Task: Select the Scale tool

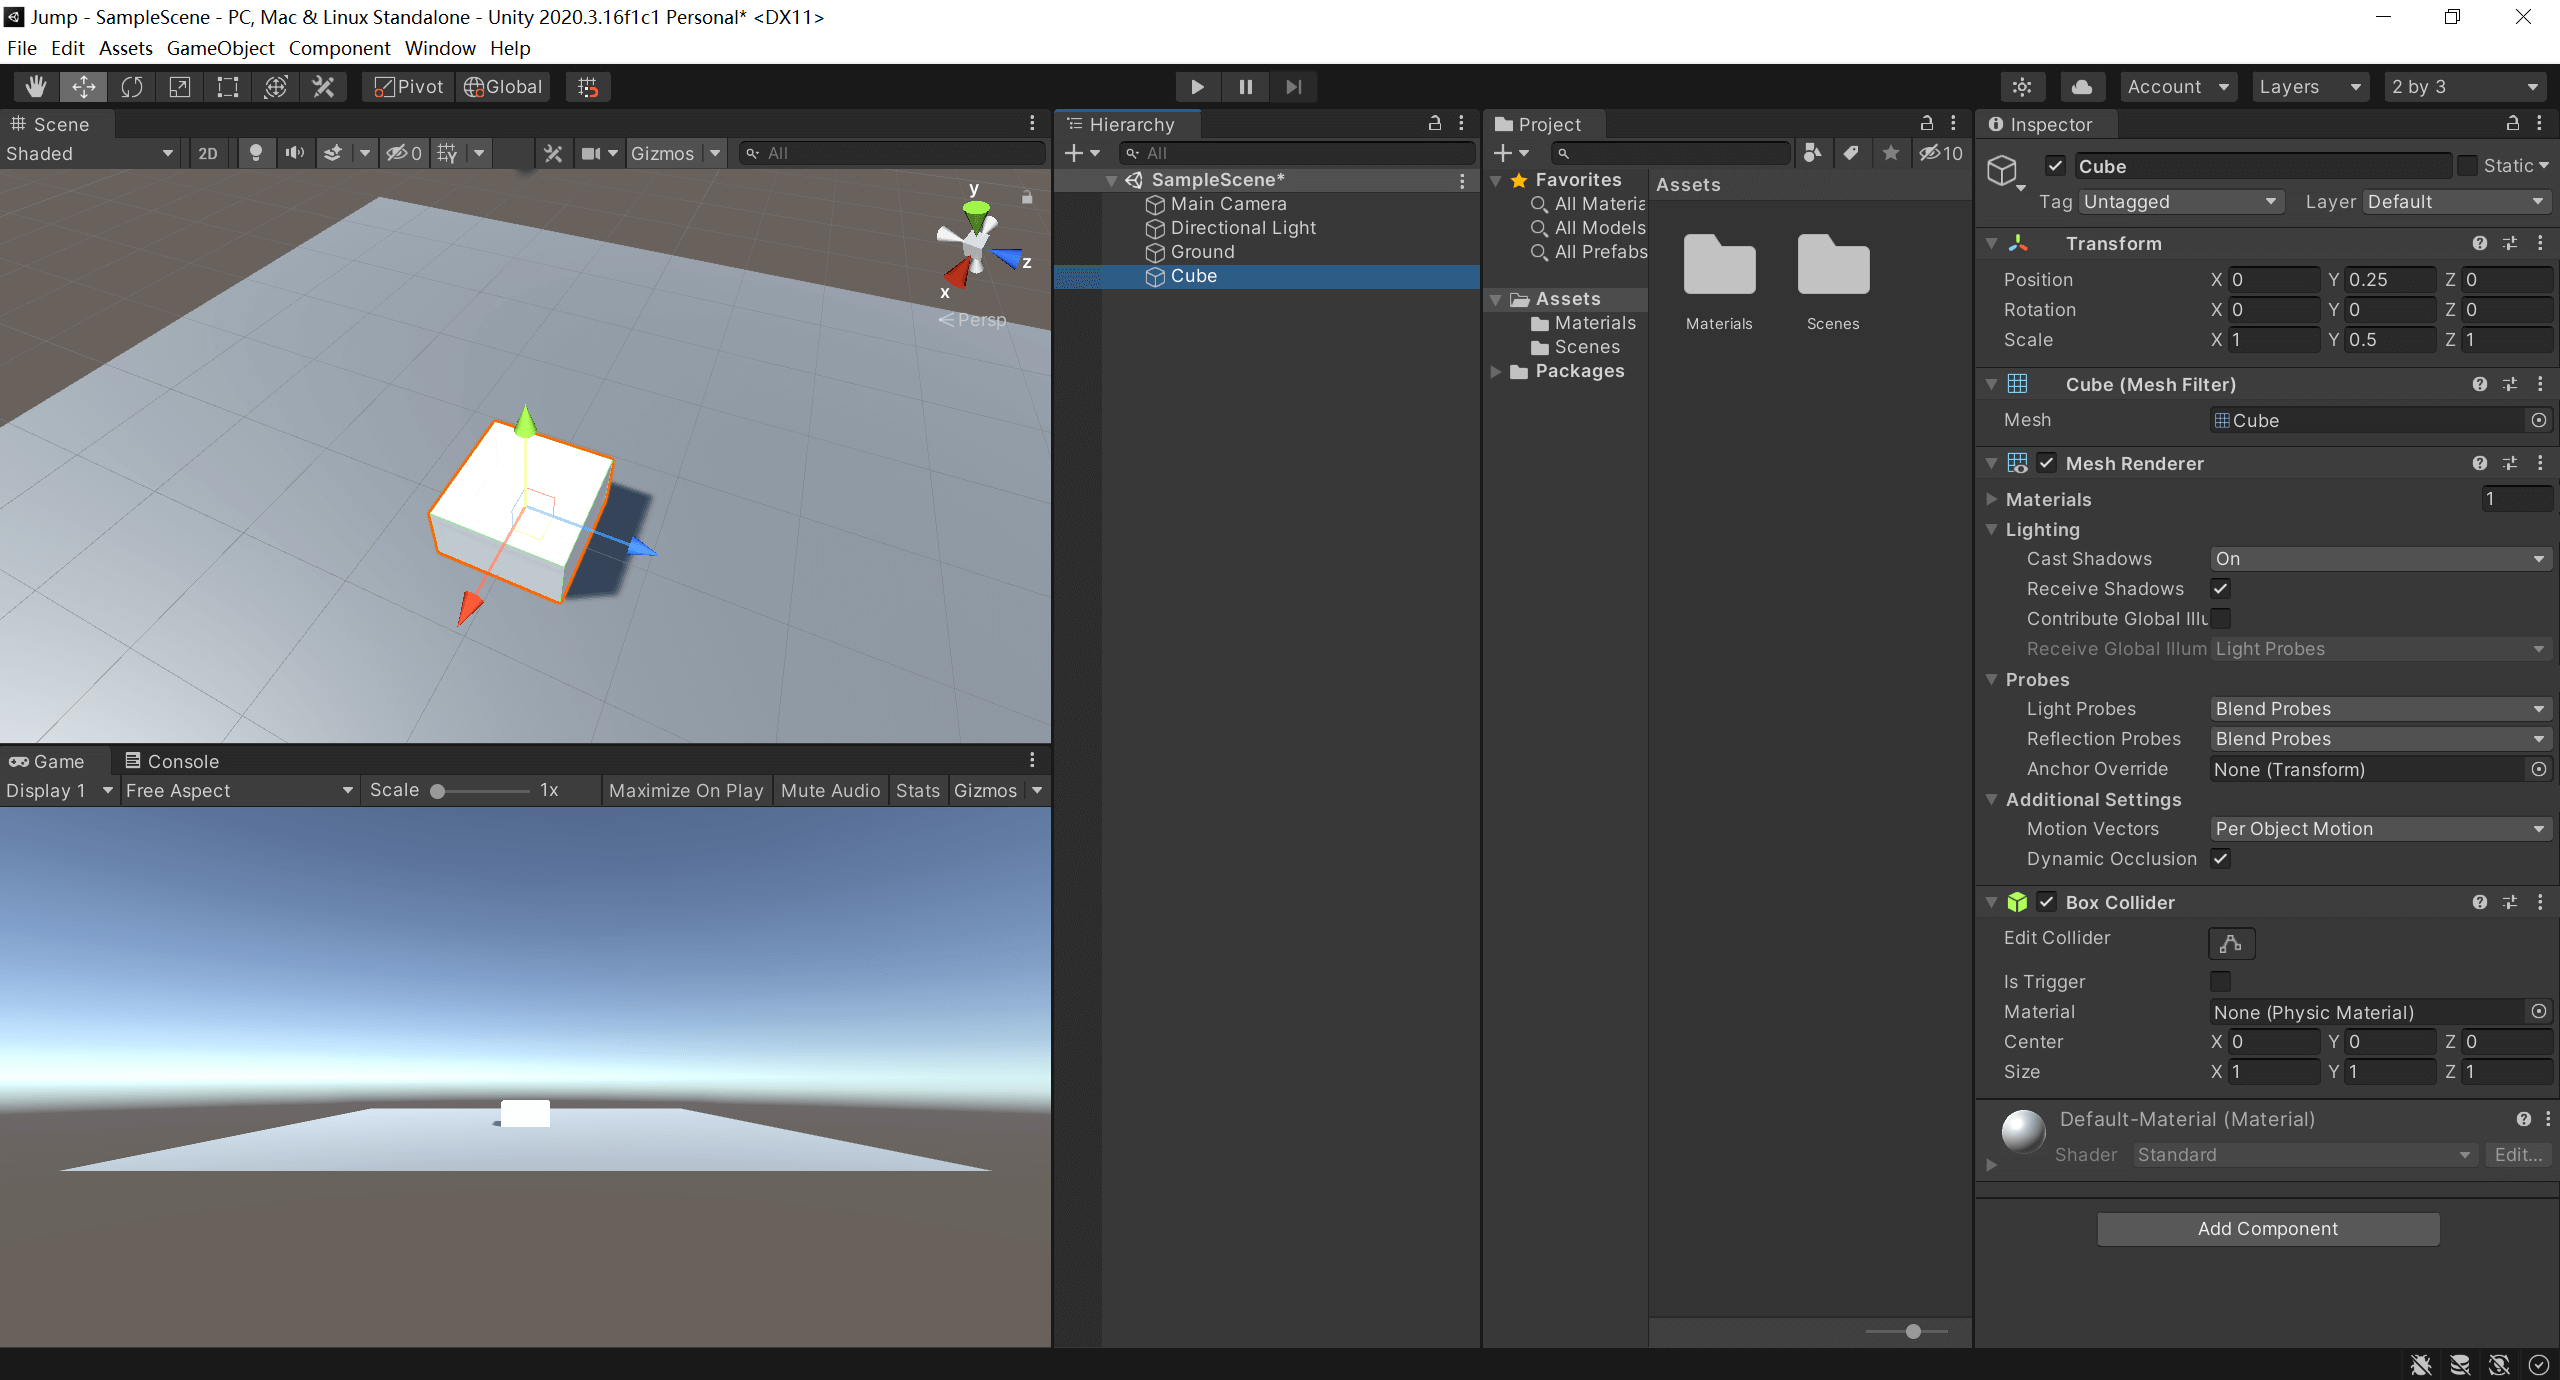Action: [180, 87]
